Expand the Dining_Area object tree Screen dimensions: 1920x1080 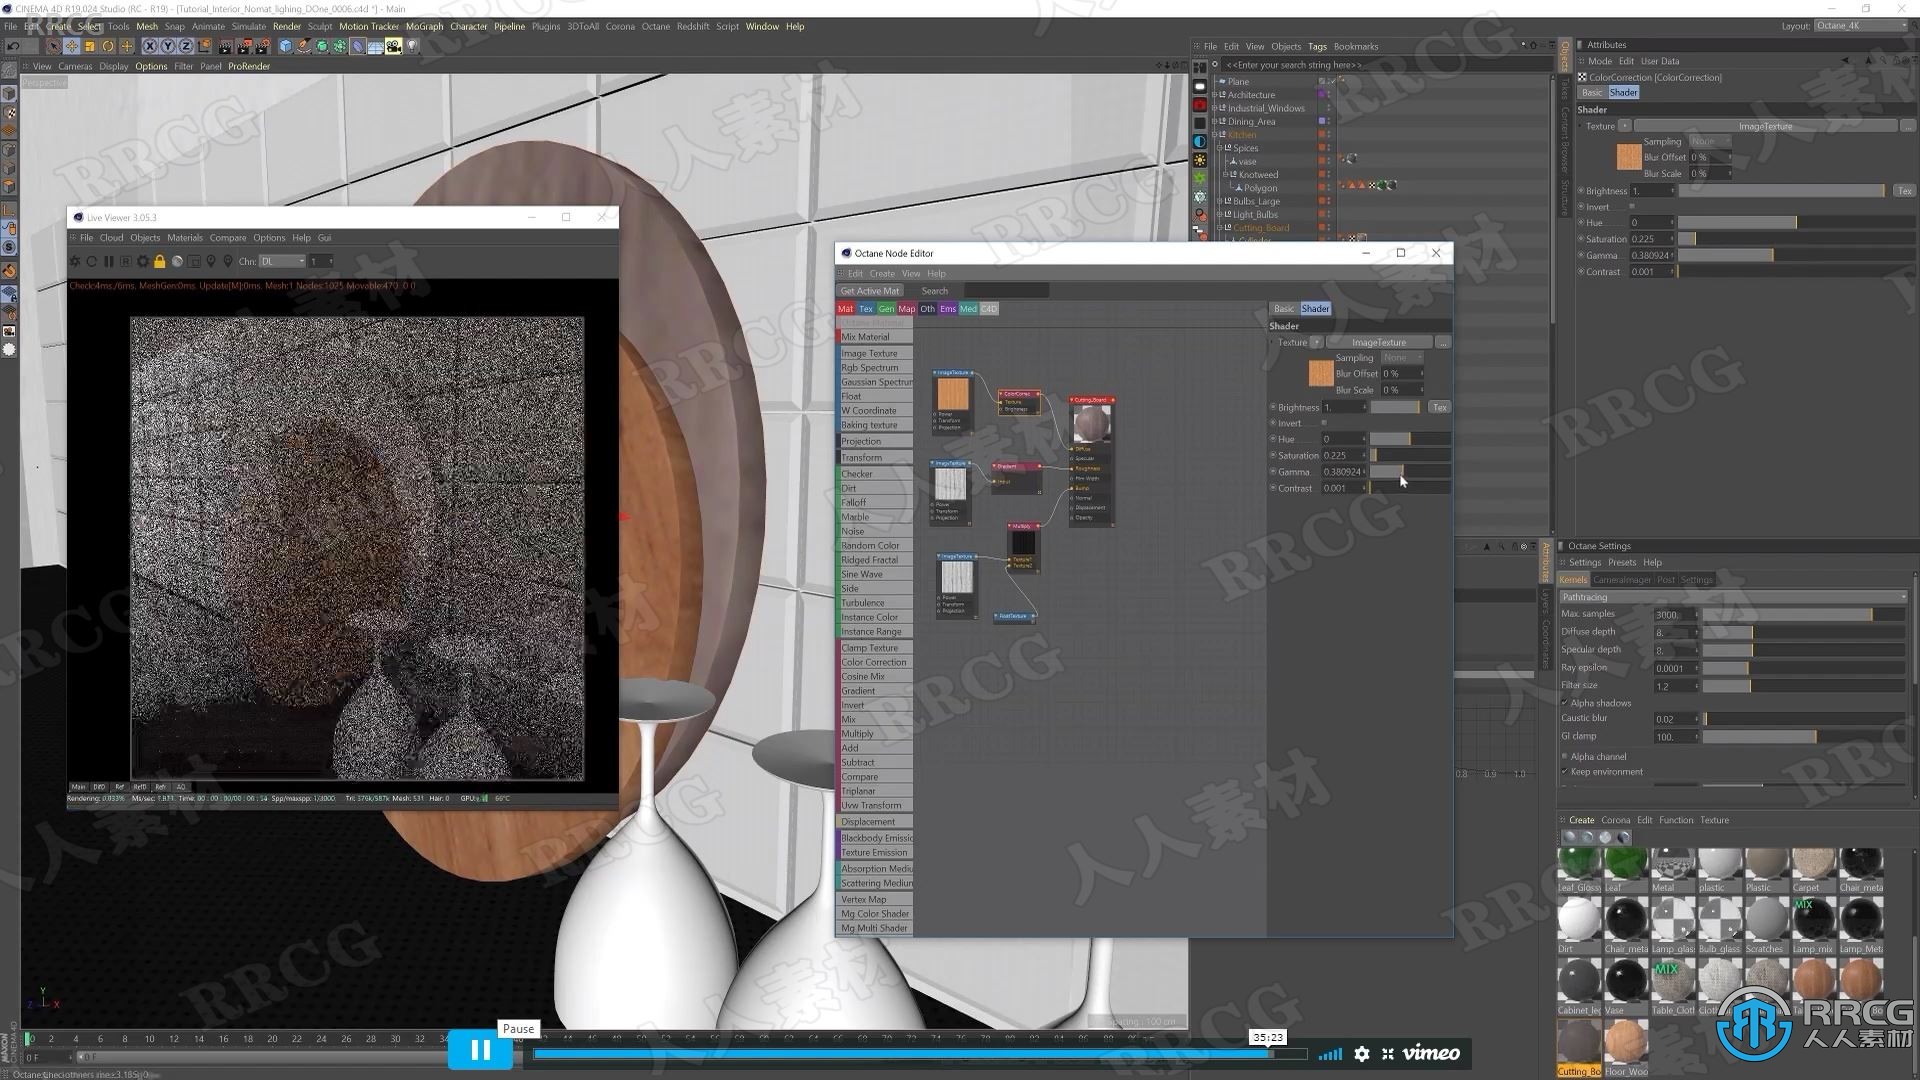coord(1216,121)
